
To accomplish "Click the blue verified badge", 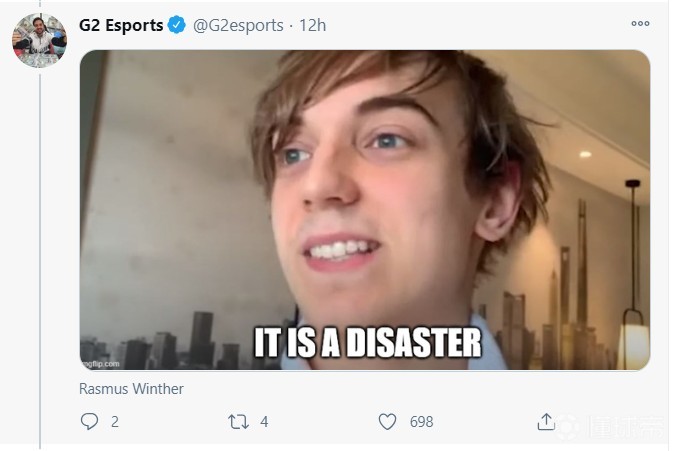I will click(177, 25).
